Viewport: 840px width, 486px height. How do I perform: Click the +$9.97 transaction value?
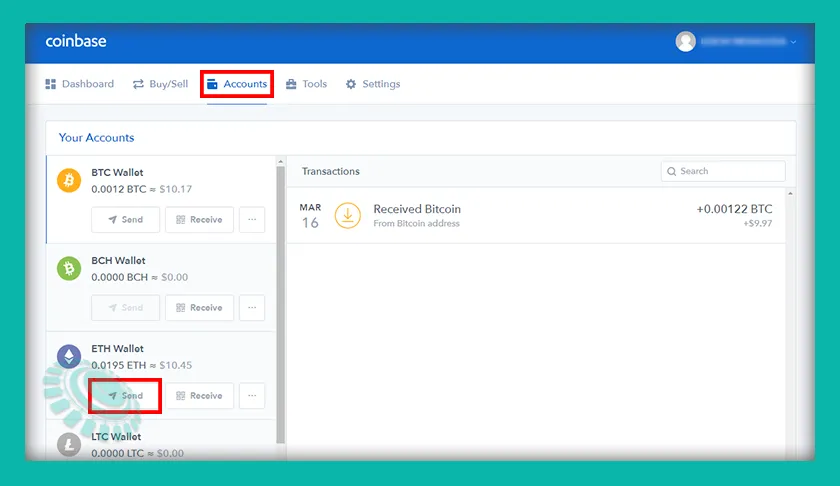pyautogui.click(x=758, y=223)
